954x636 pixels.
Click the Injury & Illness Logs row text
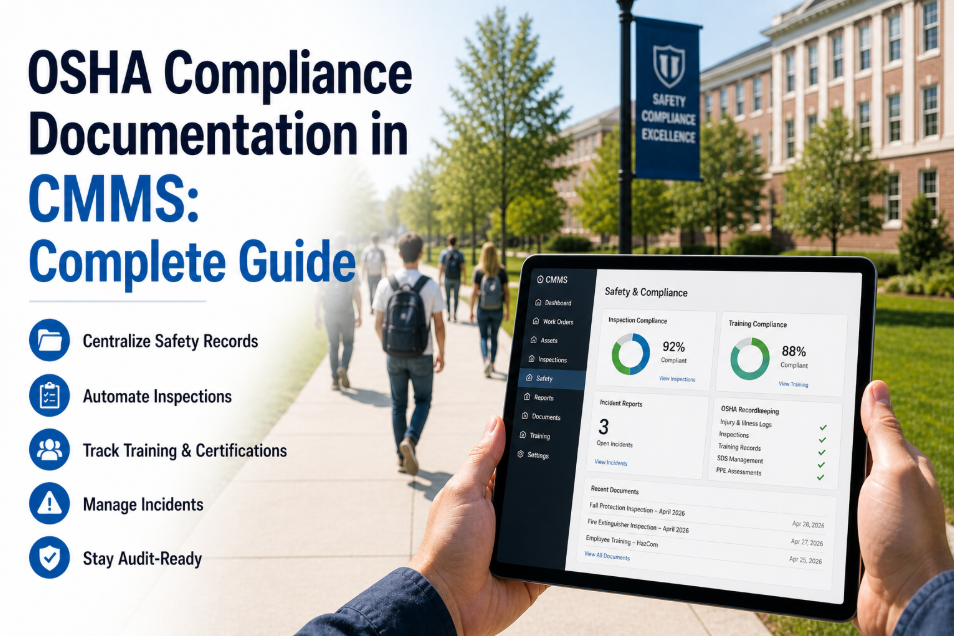click(x=745, y=423)
